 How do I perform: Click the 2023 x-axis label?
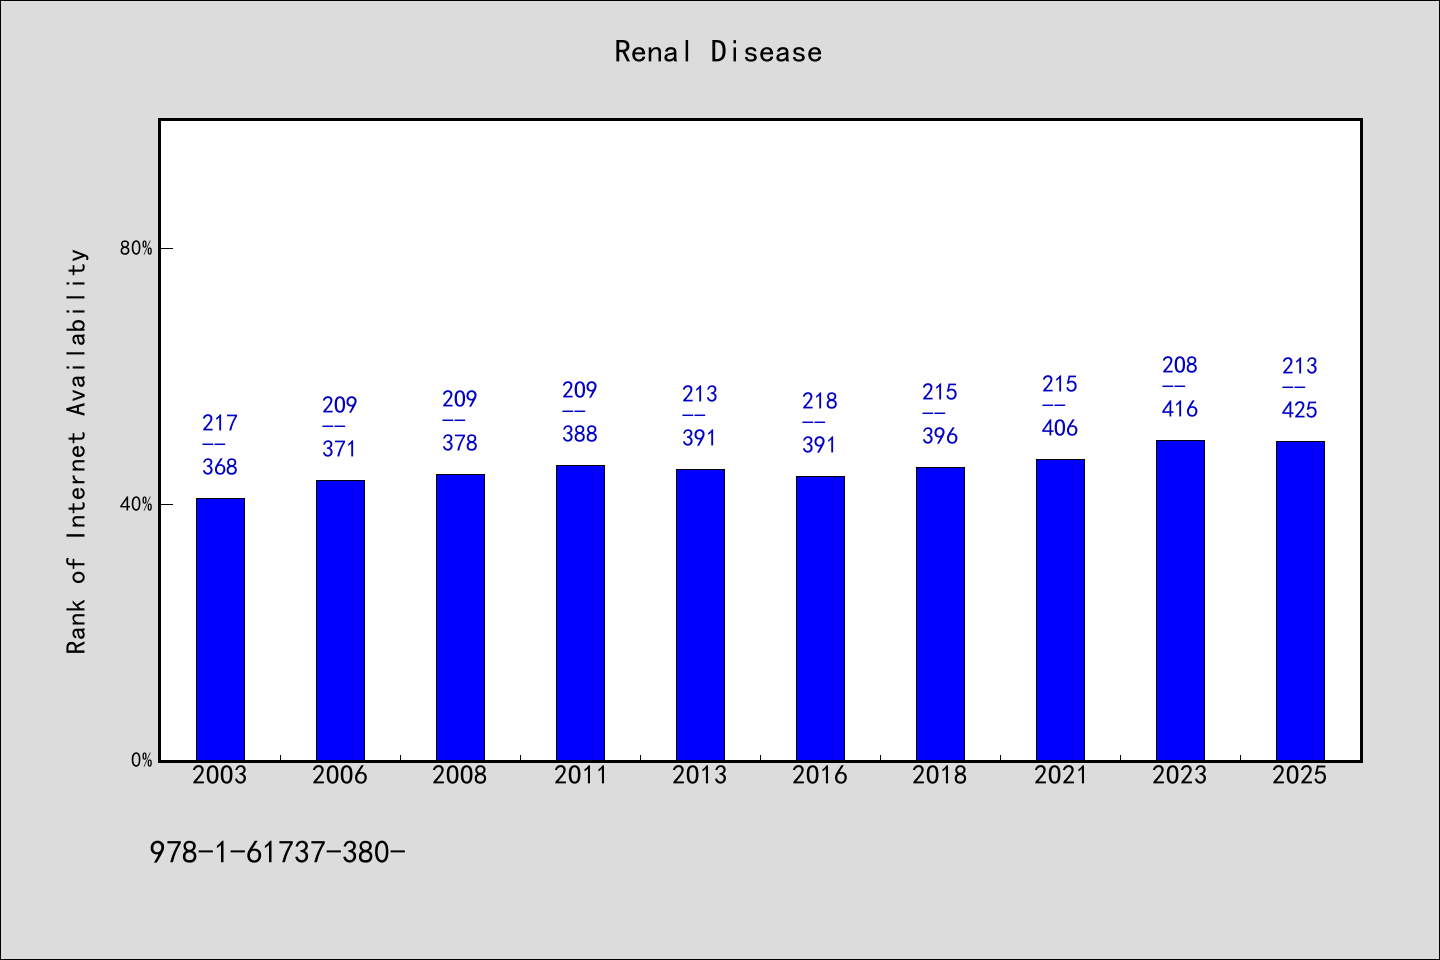pos(1180,775)
